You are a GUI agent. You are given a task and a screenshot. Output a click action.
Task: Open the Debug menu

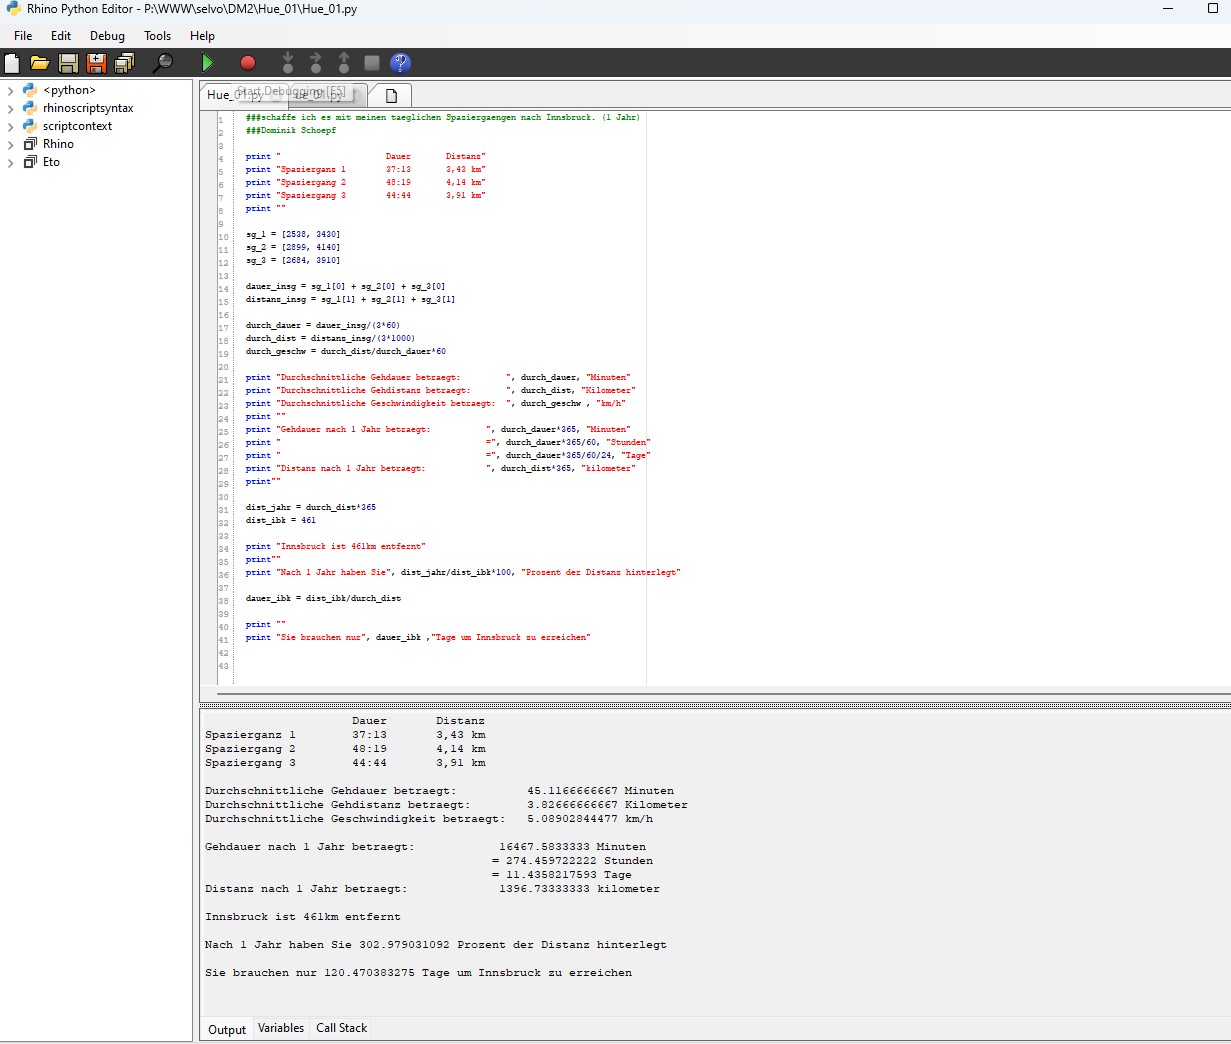106,35
